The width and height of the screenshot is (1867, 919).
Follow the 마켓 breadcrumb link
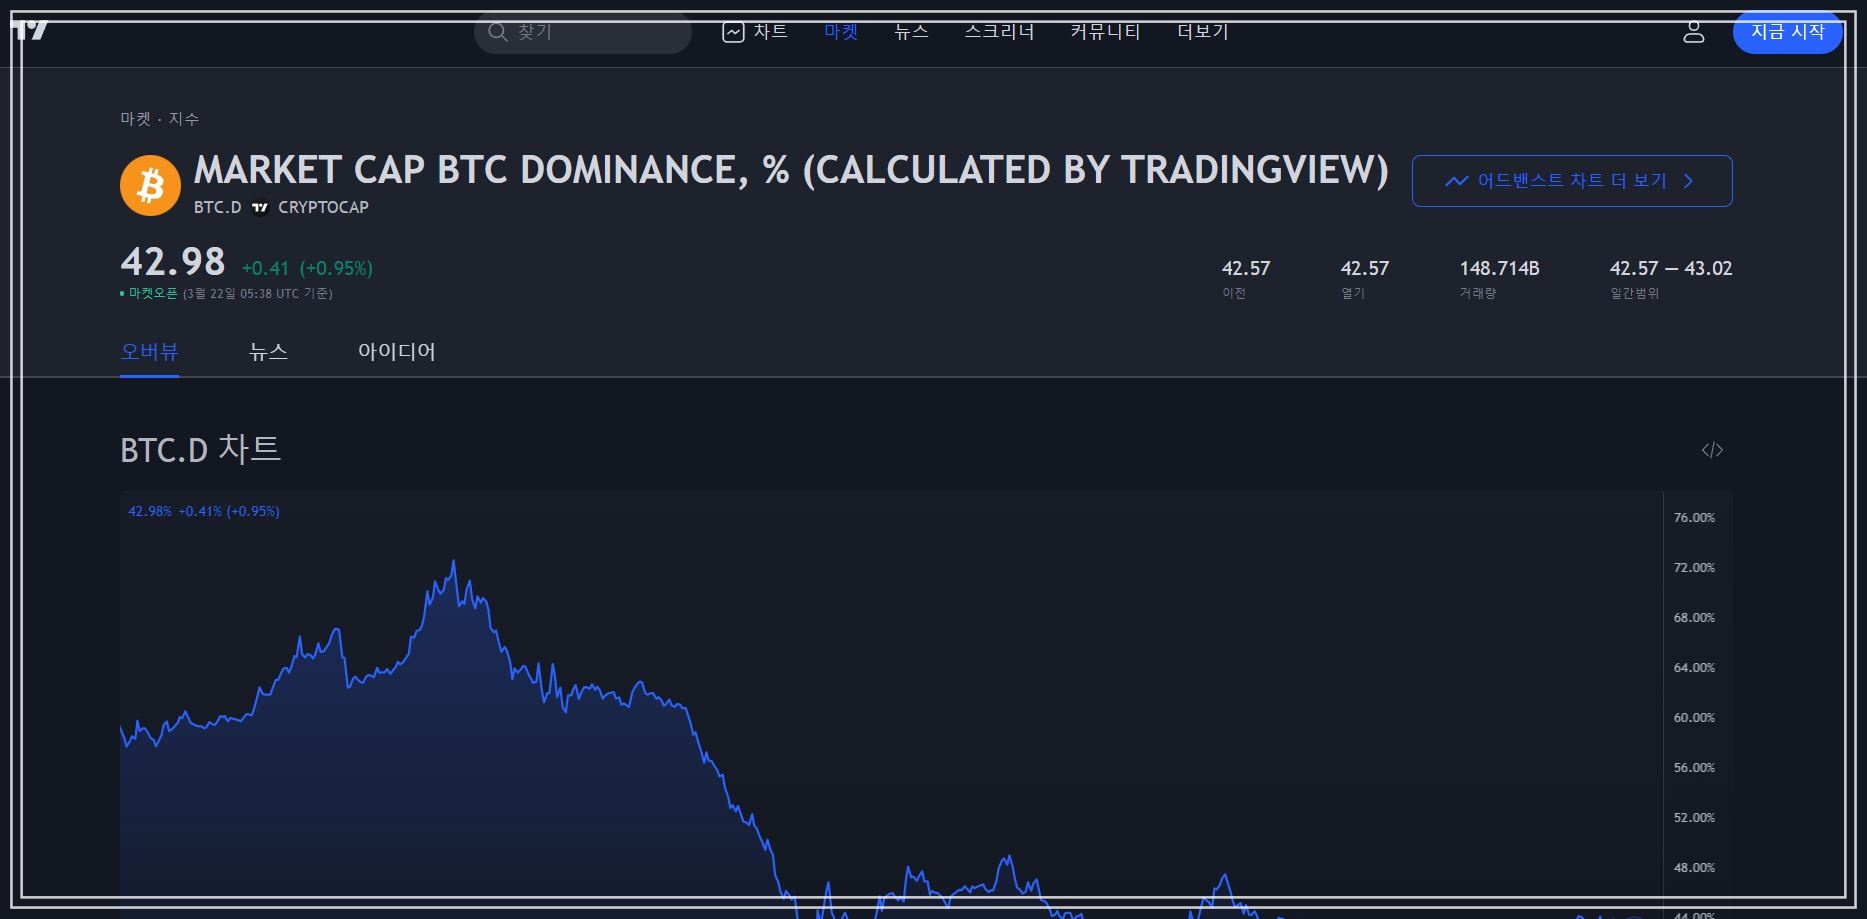[135, 119]
